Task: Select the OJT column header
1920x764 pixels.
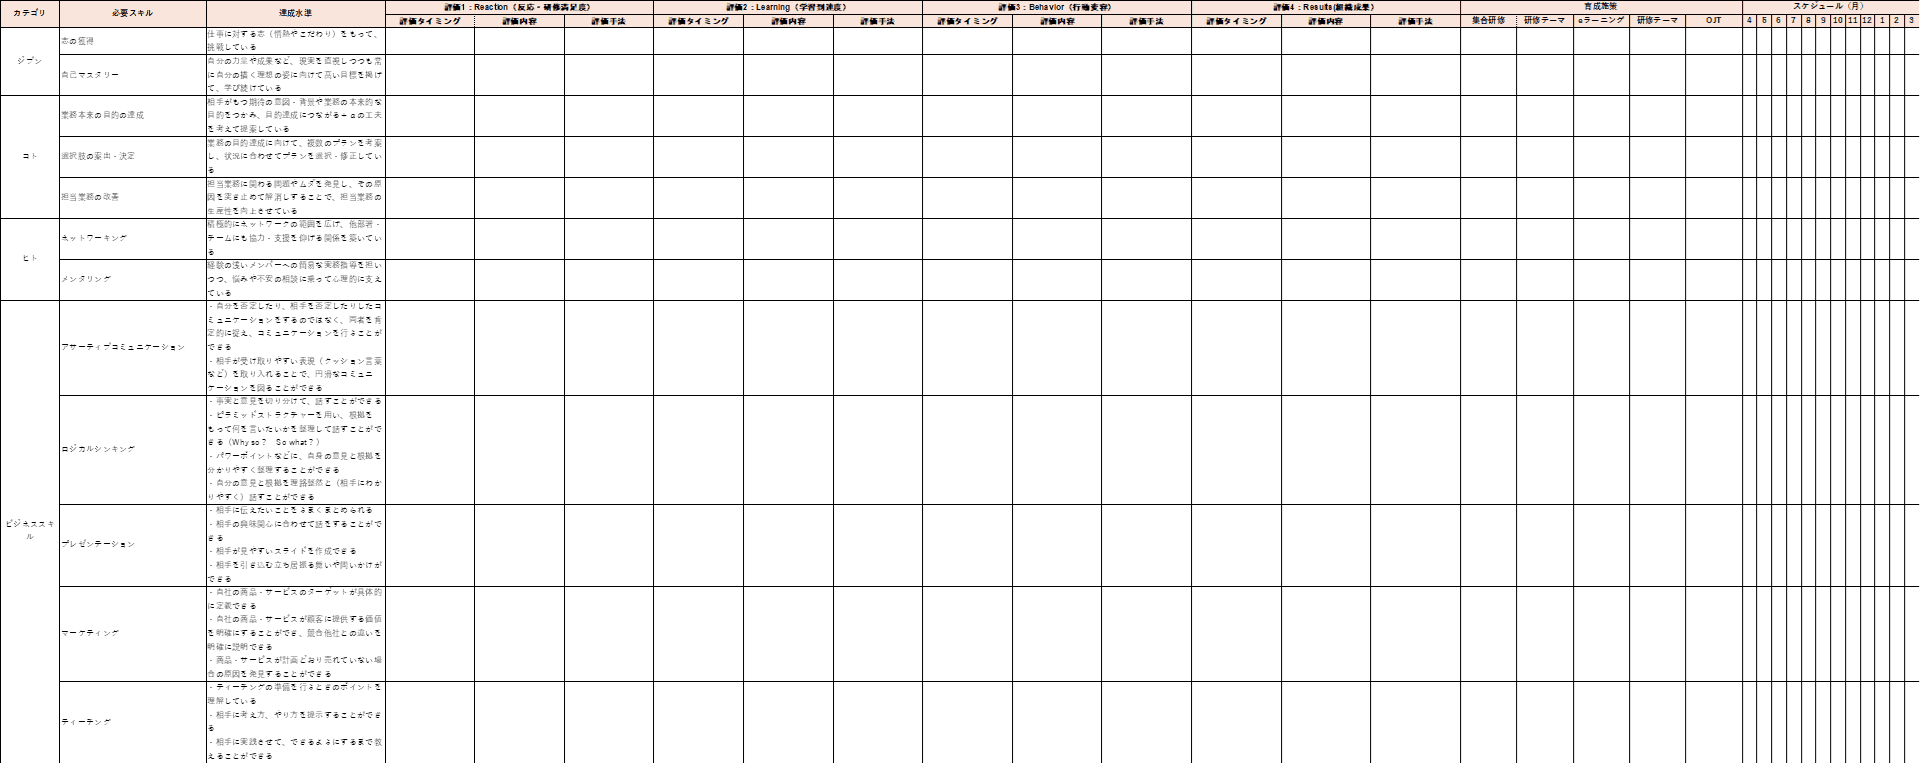Action: 1714,21
